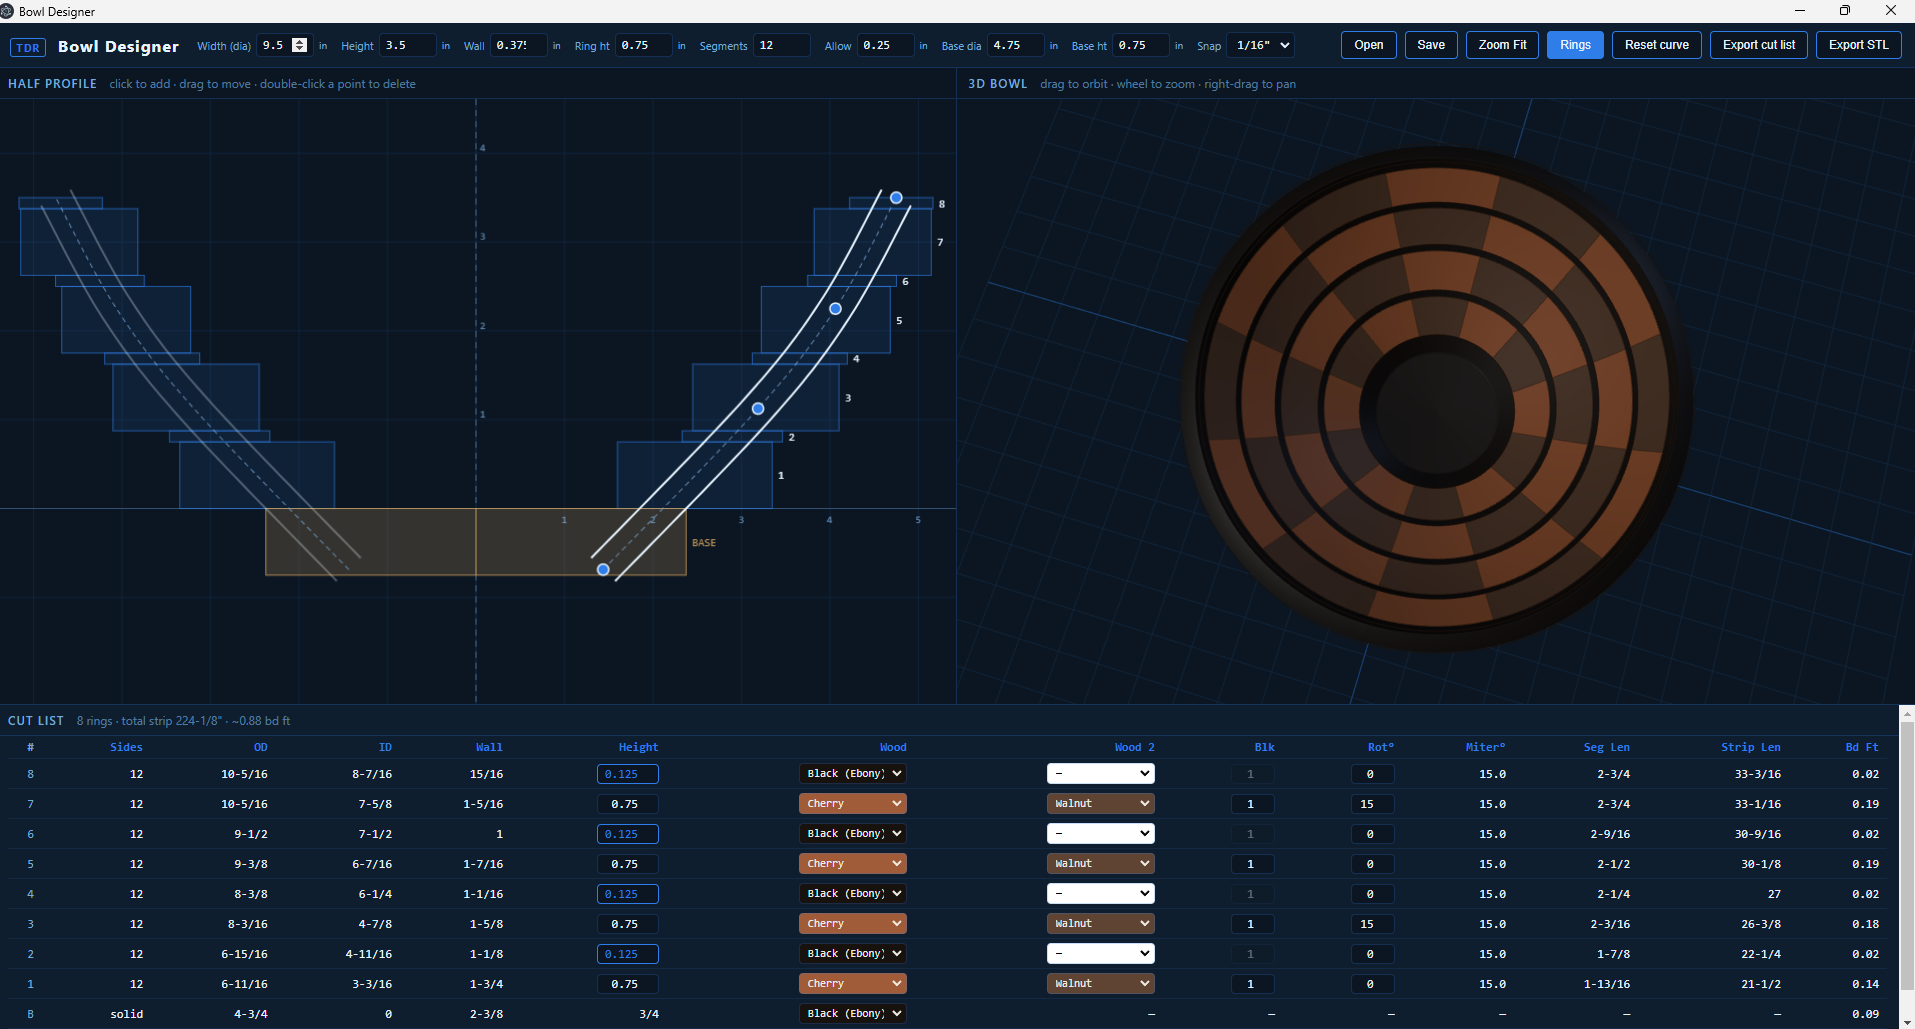Click the Rot° field for ring 3
Viewport: 1915px width, 1029px height.
(x=1372, y=924)
